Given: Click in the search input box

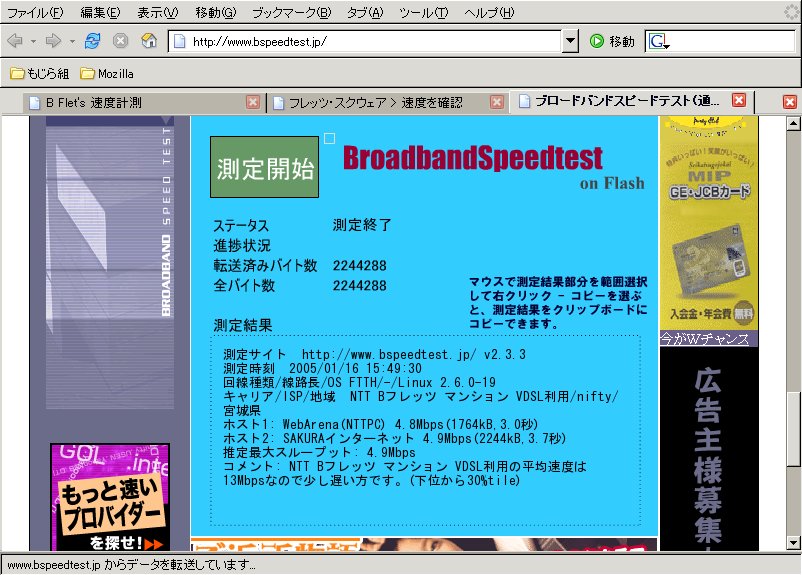Looking at the screenshot, I should [732, 41].
